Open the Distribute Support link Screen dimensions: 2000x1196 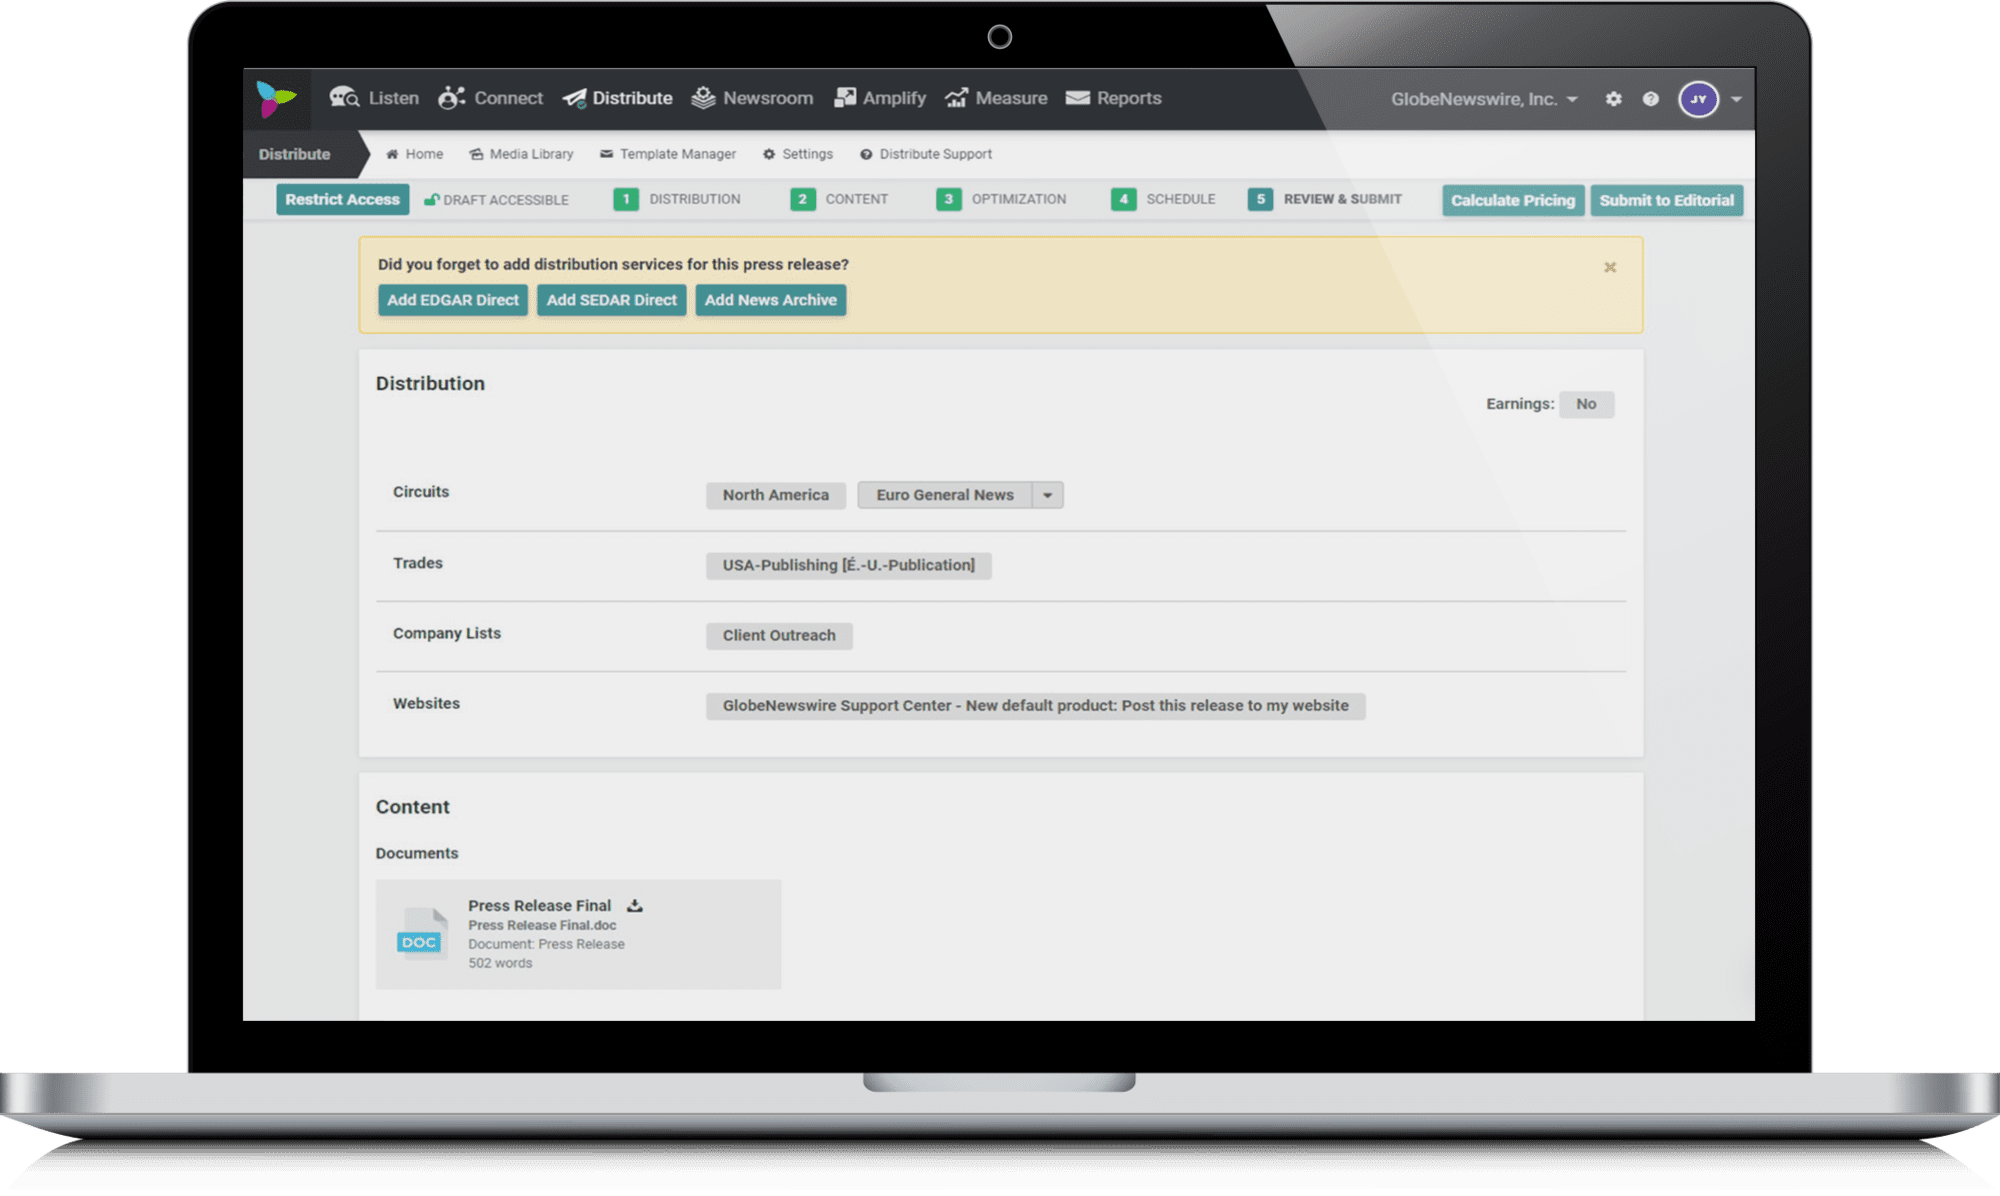[x=925, y=154]
